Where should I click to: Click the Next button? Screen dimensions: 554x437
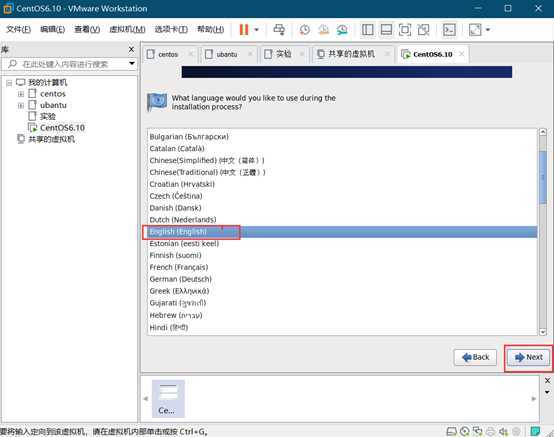(529, 358)
